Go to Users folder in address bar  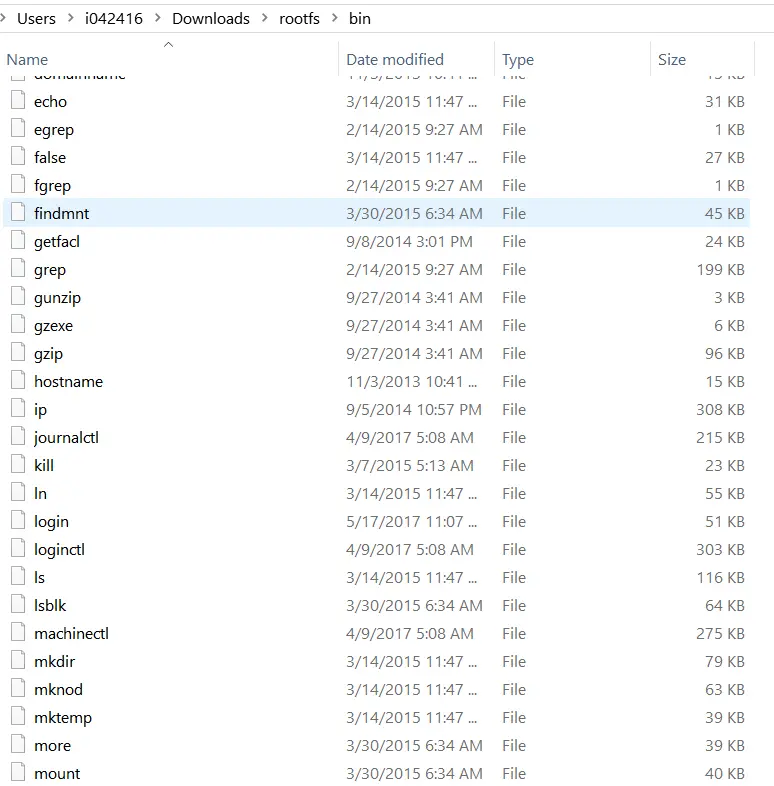click(x=36, y=19)
